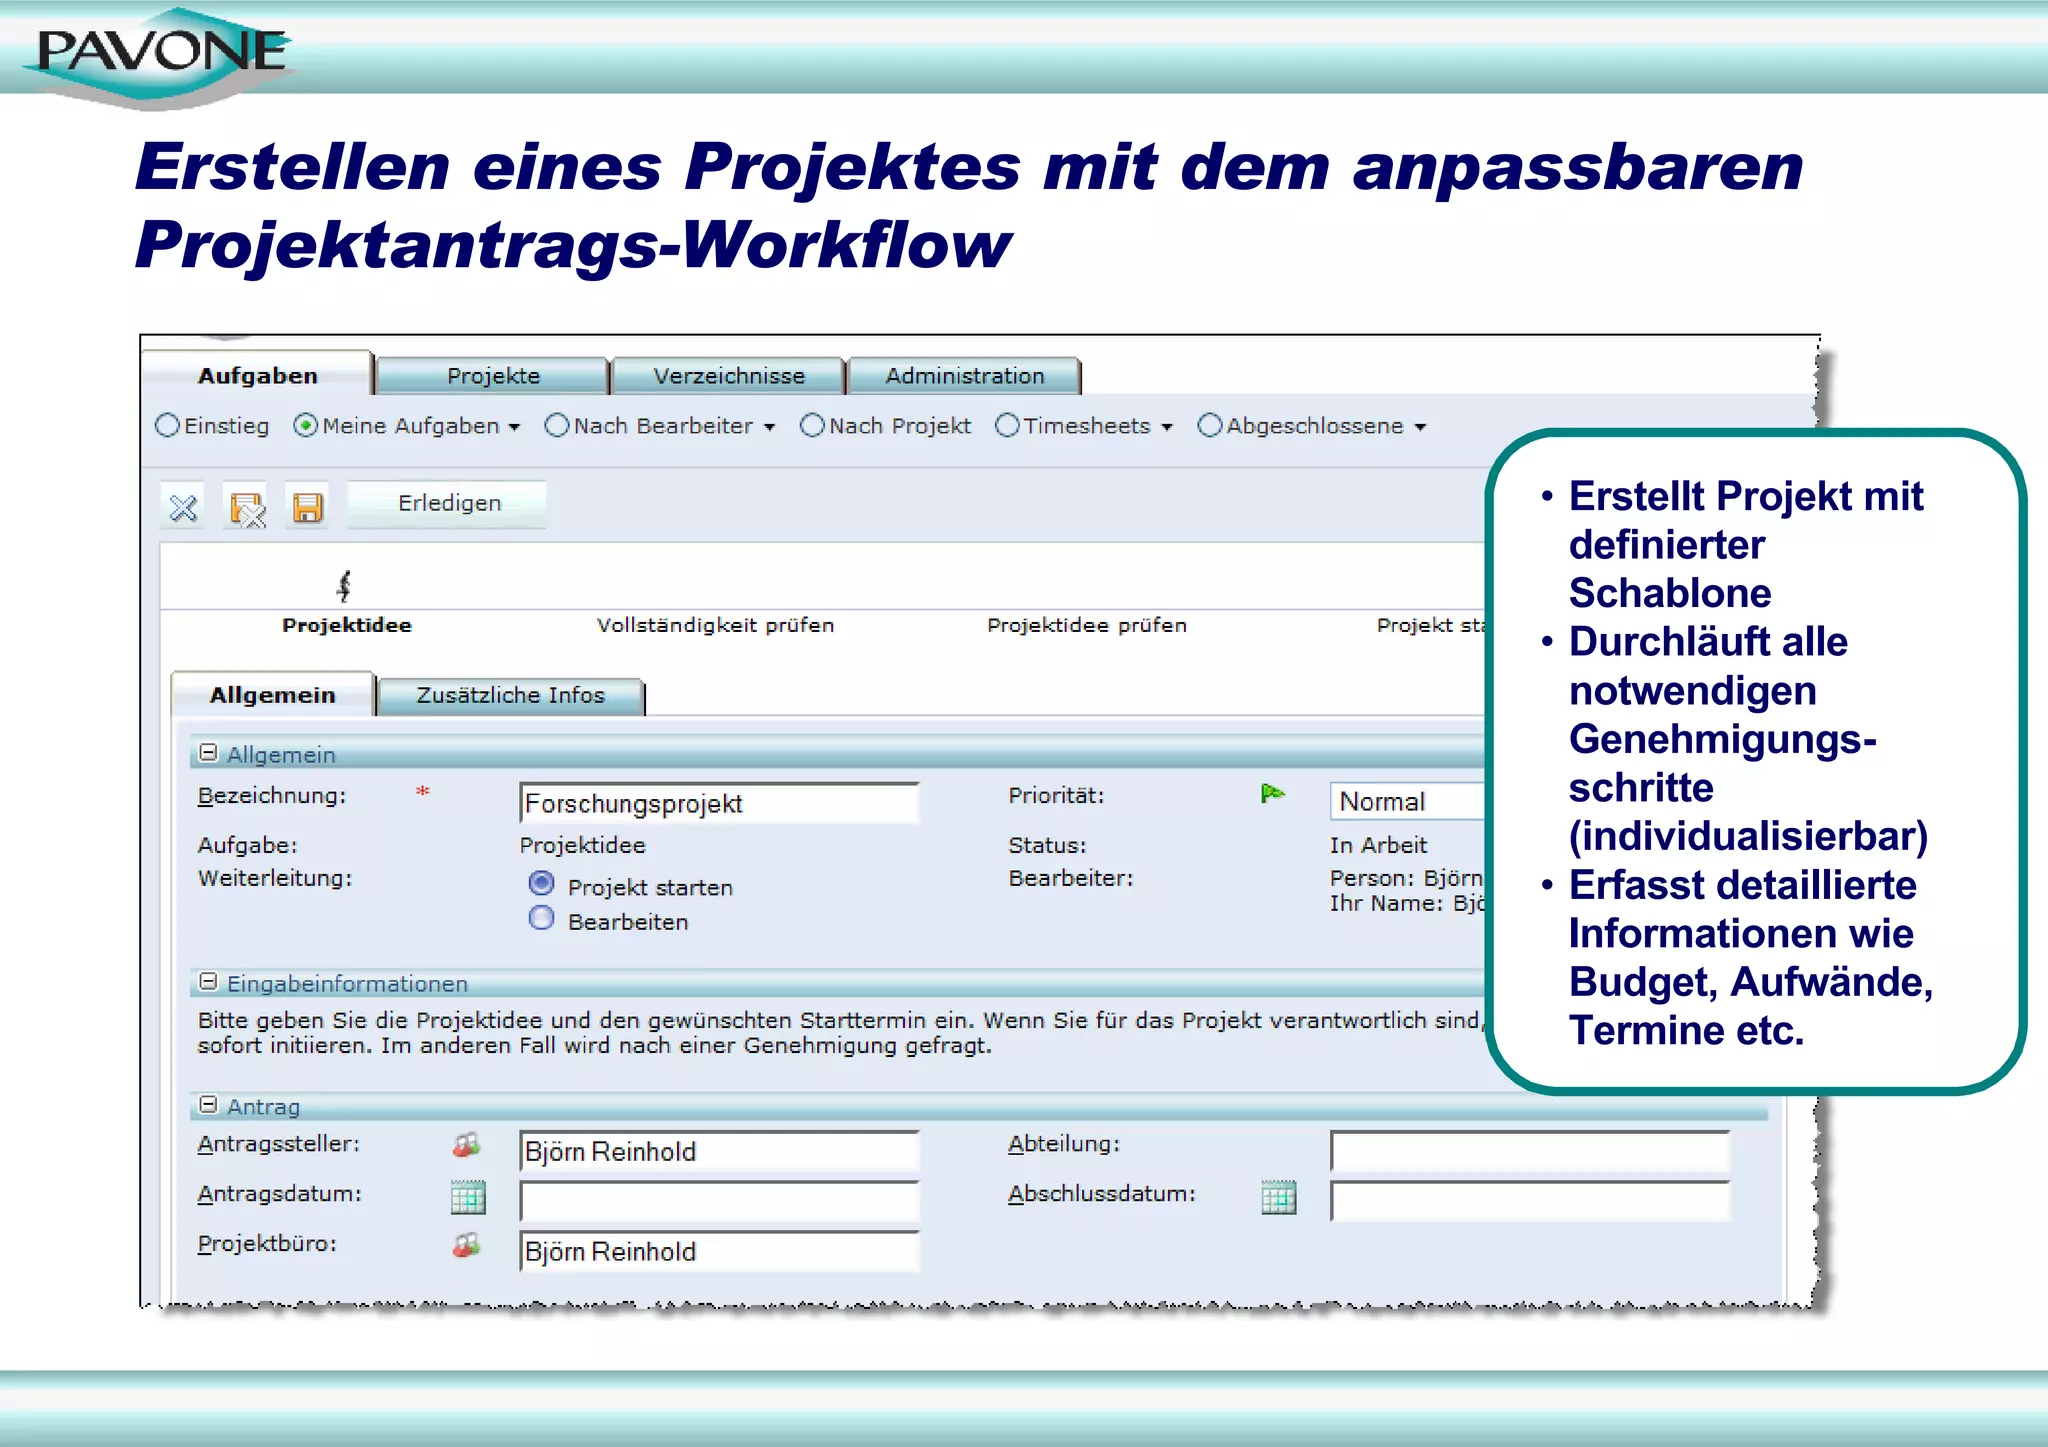
Task: Select the Timesheets radio button
Action: (1008, 426)
